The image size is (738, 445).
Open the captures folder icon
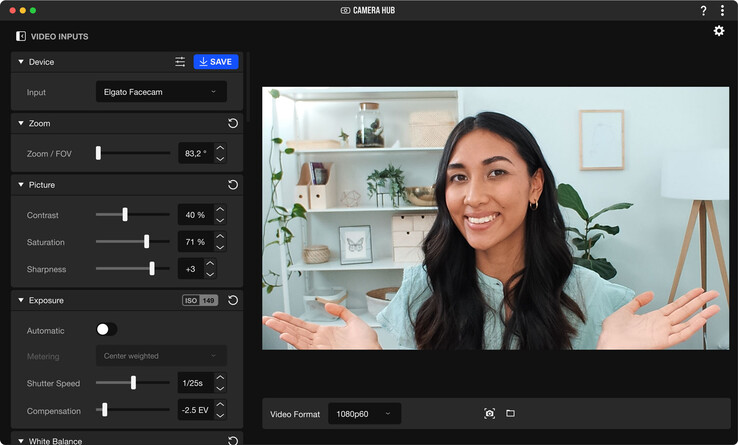tap(510, 413)
